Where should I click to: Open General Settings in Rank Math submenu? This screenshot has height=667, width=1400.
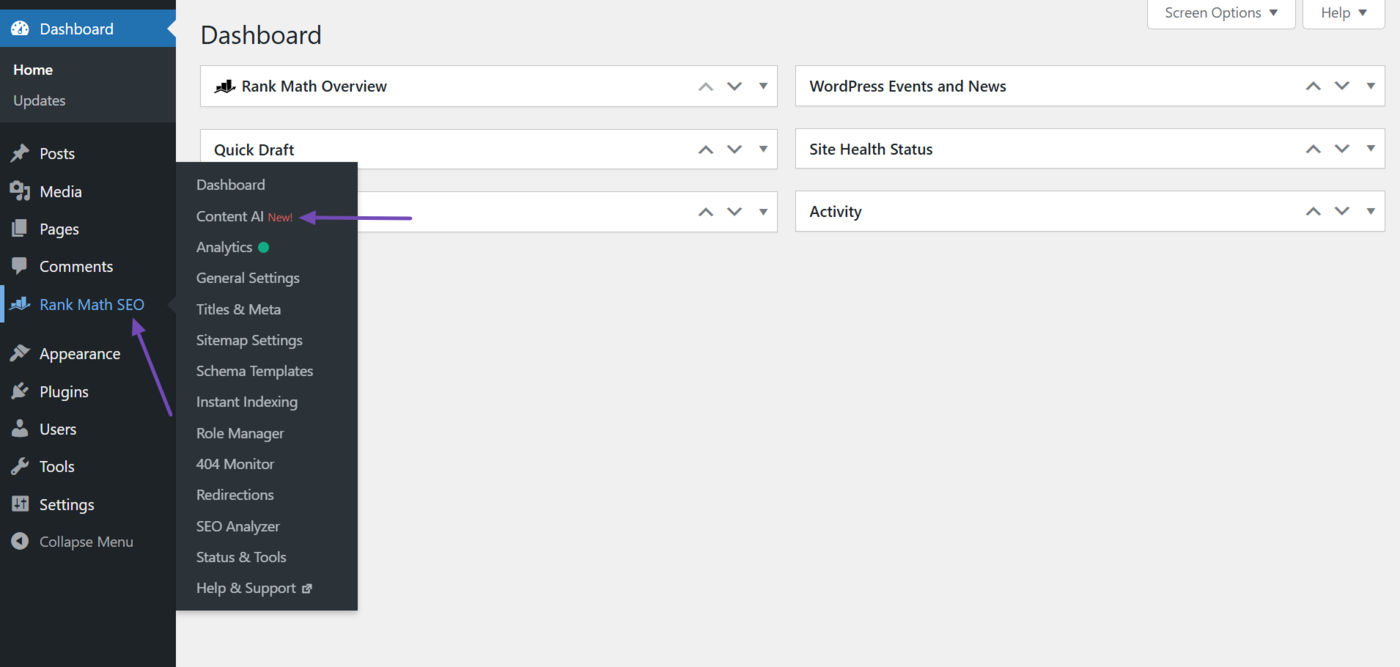[248, 277]
